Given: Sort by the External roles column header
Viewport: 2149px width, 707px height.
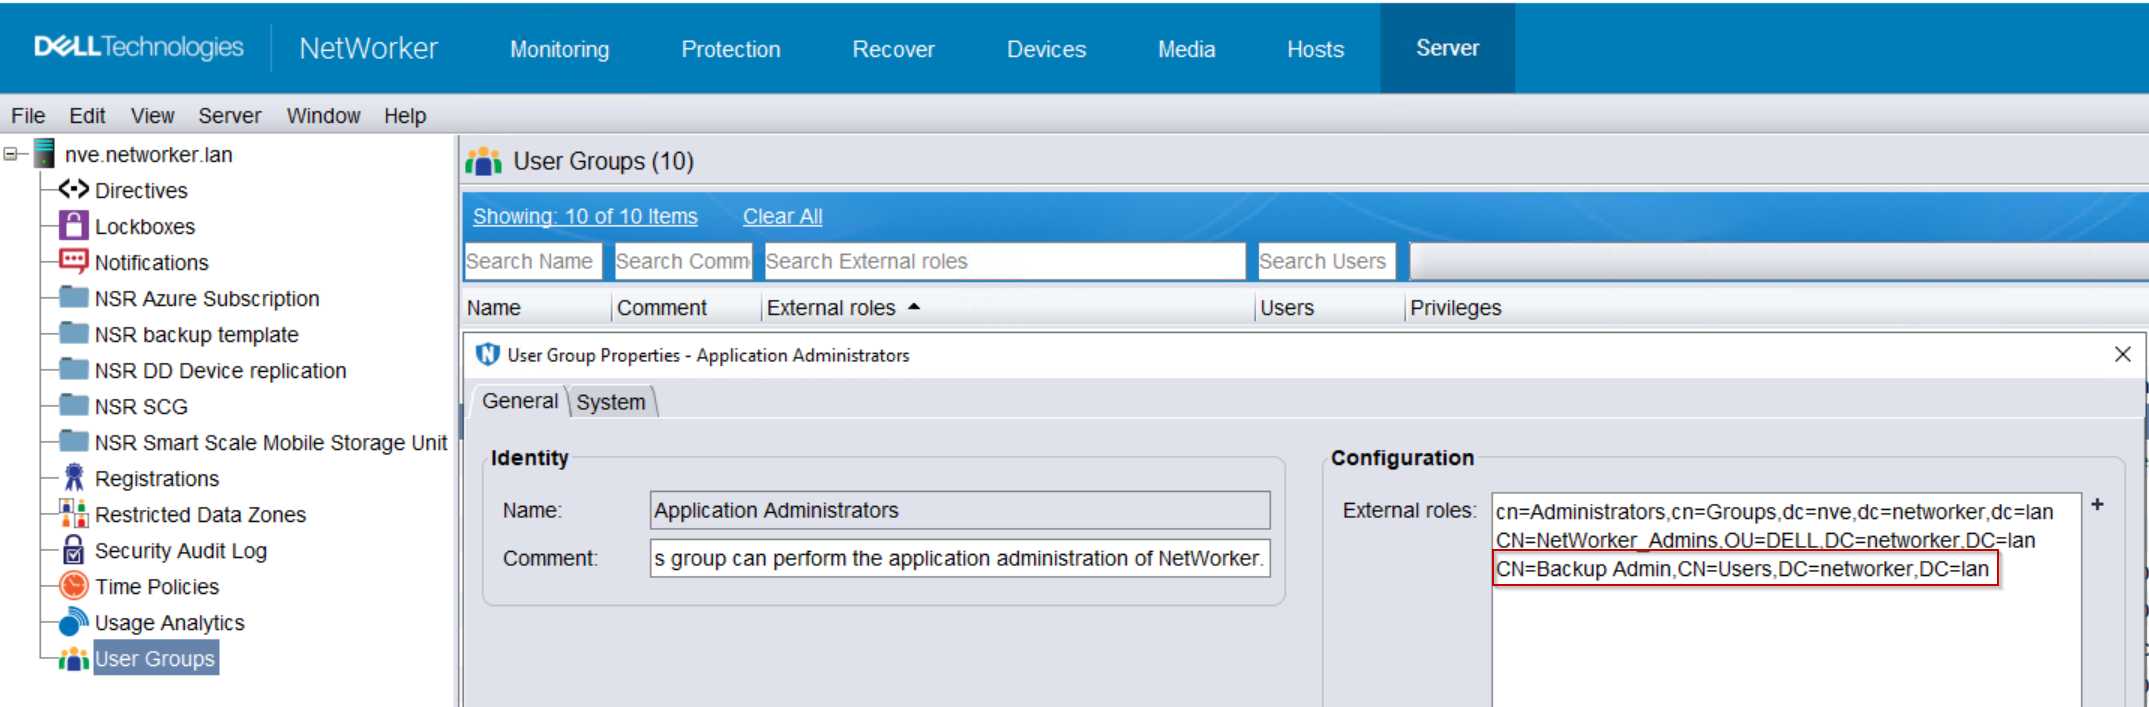Looking at the screenshot, I should pos(831,308).
